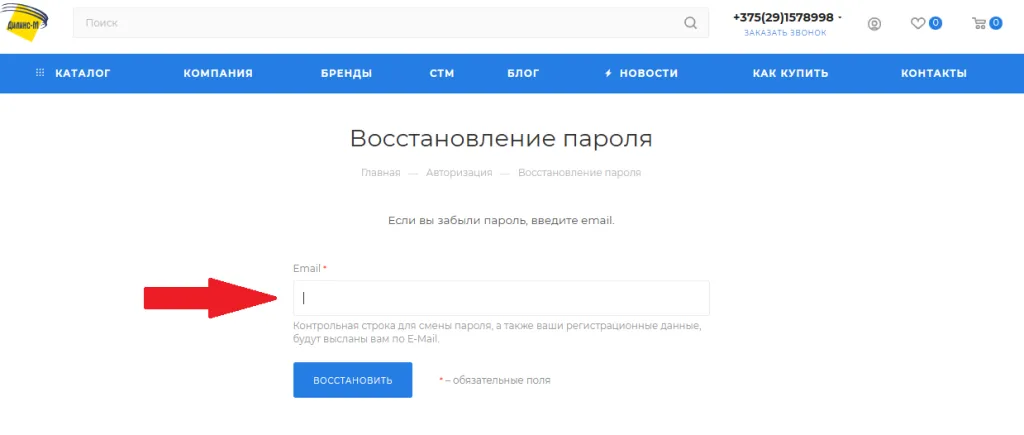This screenshot has height=435, width=1024.
Task: Open Новости with the lightning icon
Action: pos(641,73)
